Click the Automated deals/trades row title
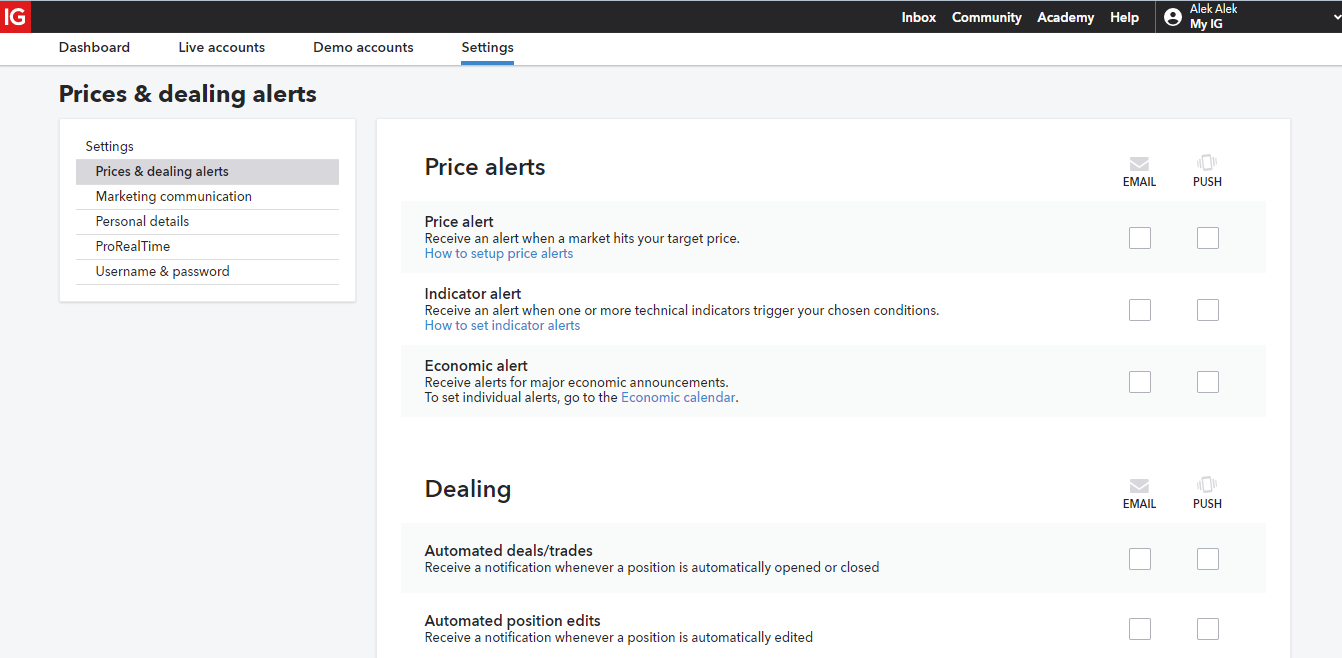 point(509,551)
